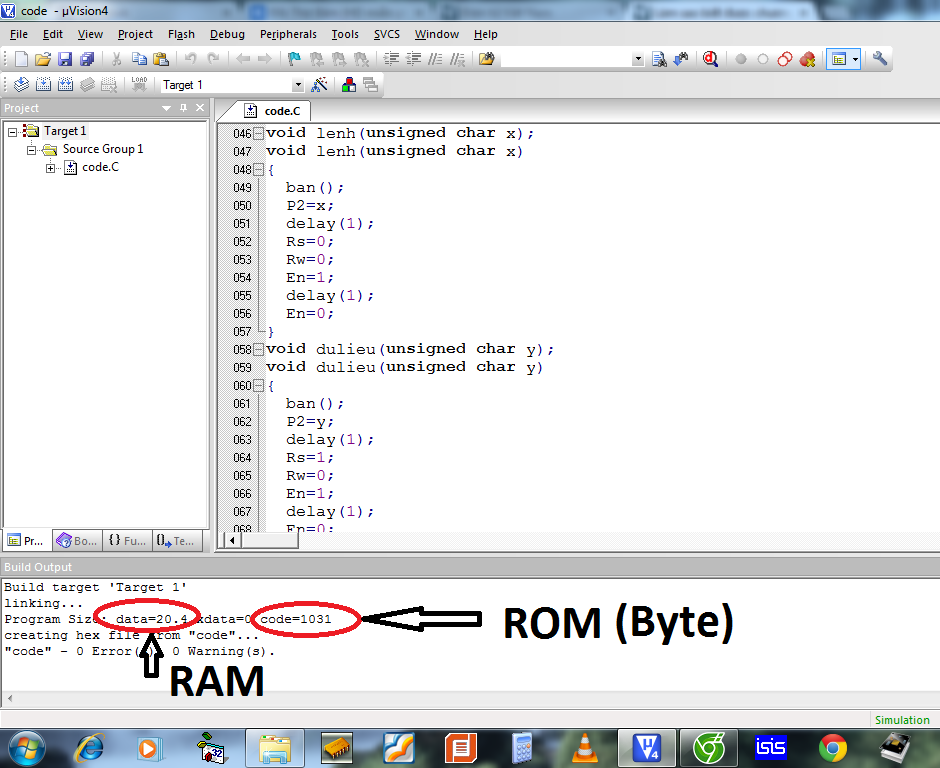Click the editor horizontal scroll left arrow

(x=232, y=540)
